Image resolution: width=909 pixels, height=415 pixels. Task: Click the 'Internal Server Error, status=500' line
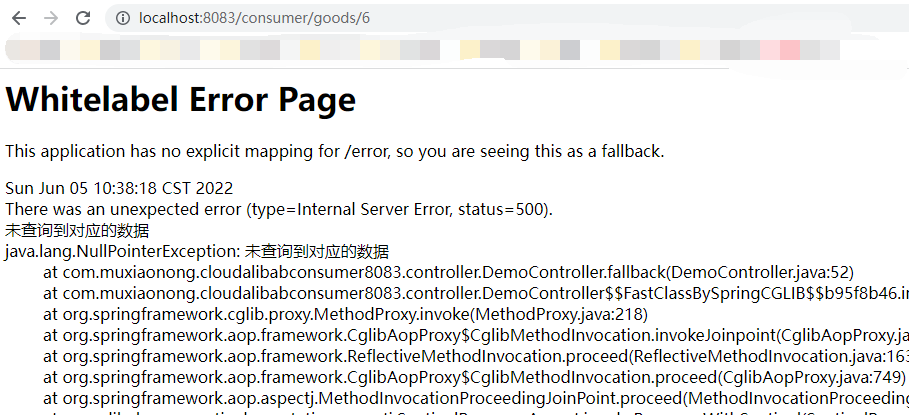[279, 209]
